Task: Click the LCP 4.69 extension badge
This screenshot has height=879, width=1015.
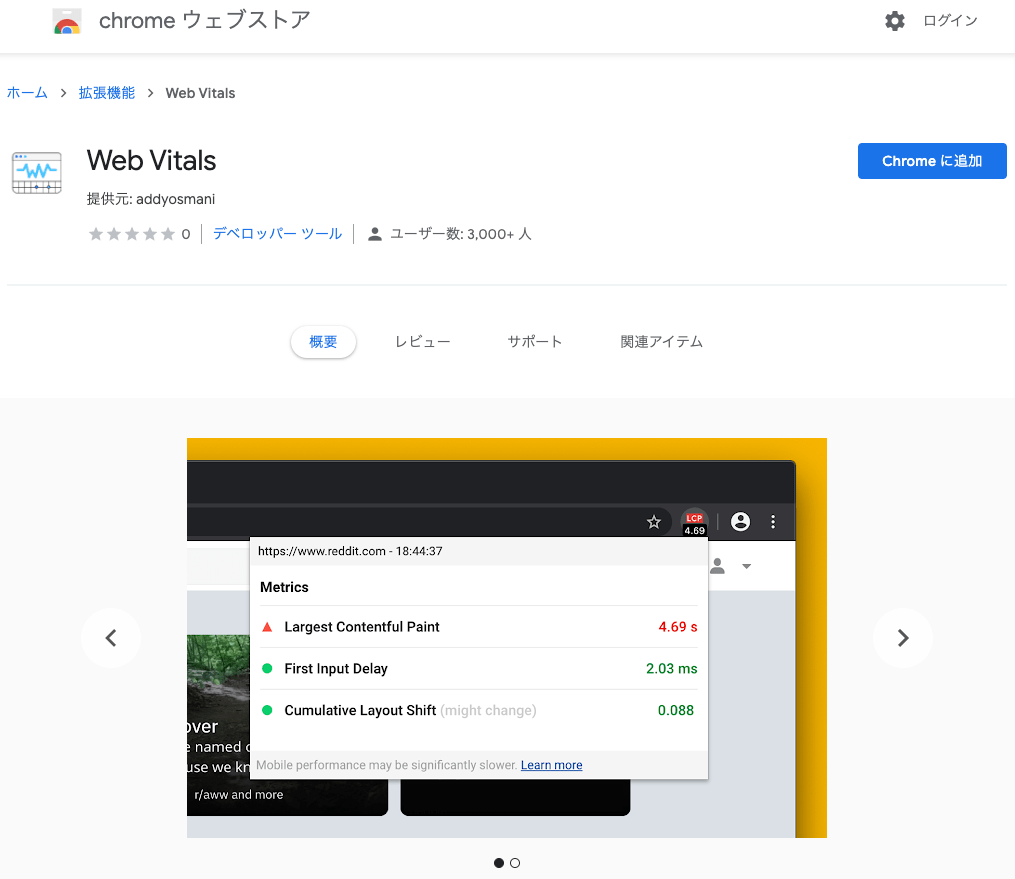Action: click(x=695, y=523)
